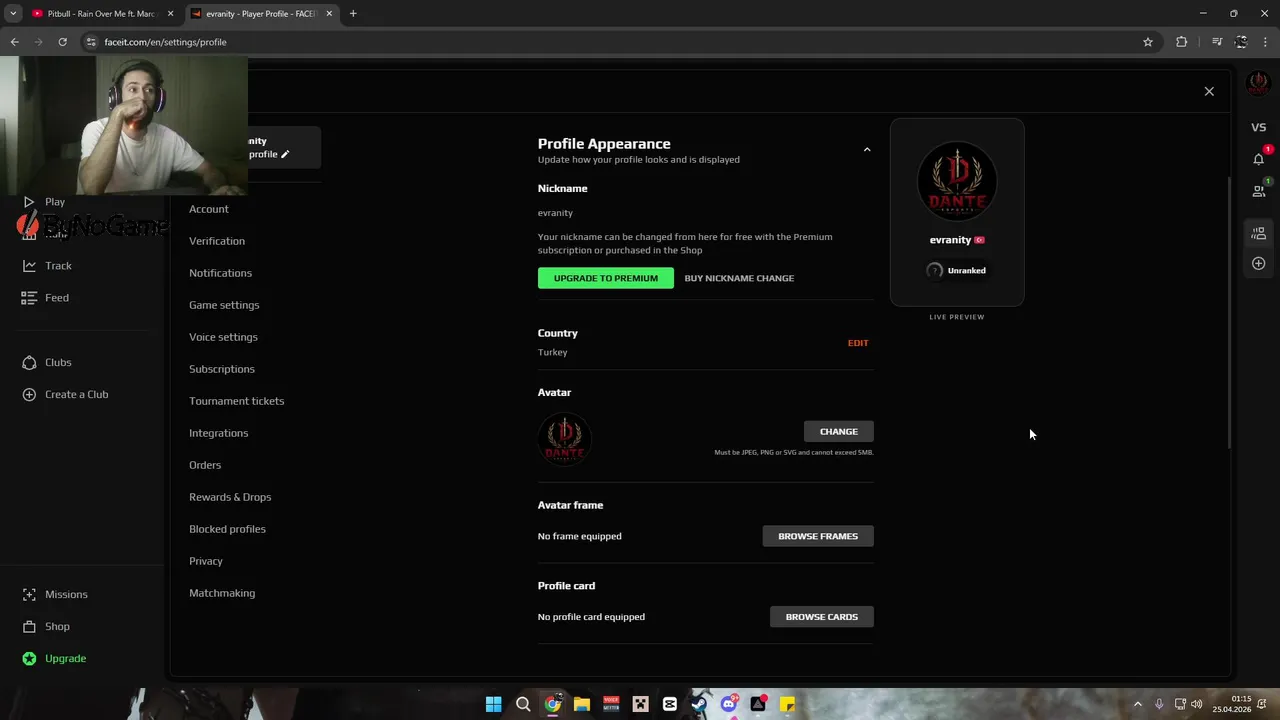Open the Clubs shield icon
The height and width of the screenshot is (720, 1280).
click(29, 363)
